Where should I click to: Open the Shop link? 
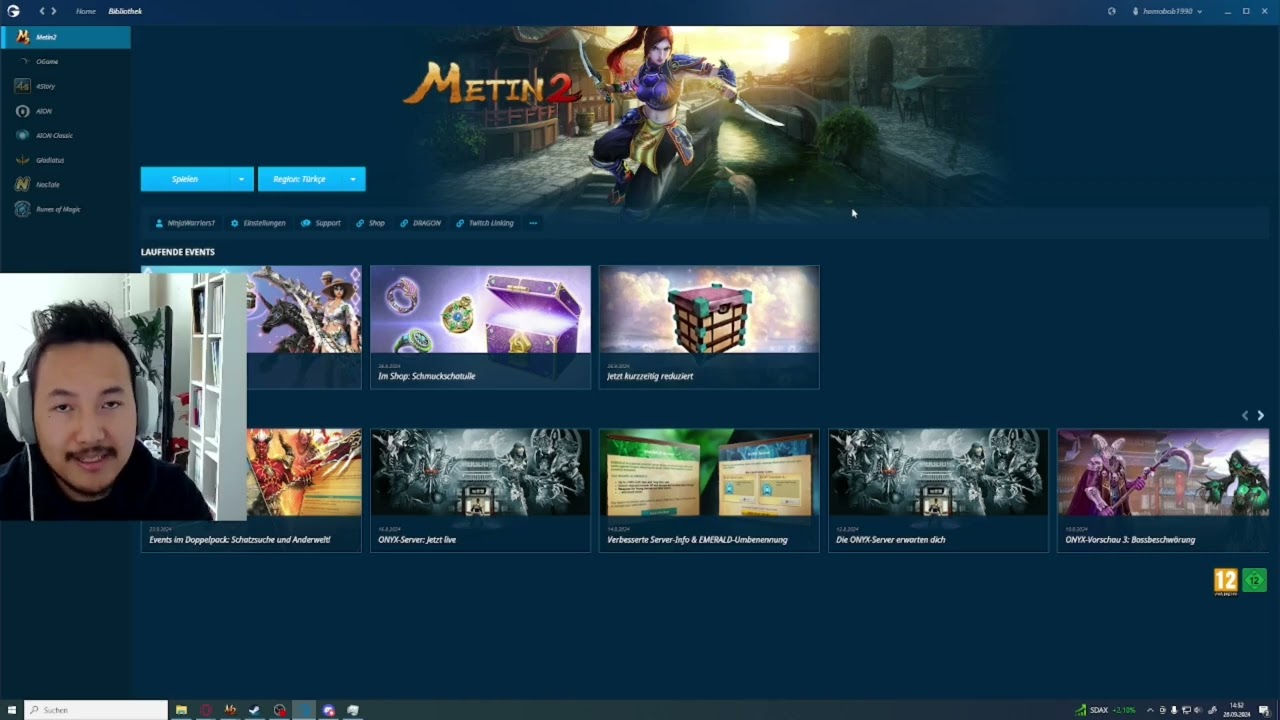[x=370, y=223]
